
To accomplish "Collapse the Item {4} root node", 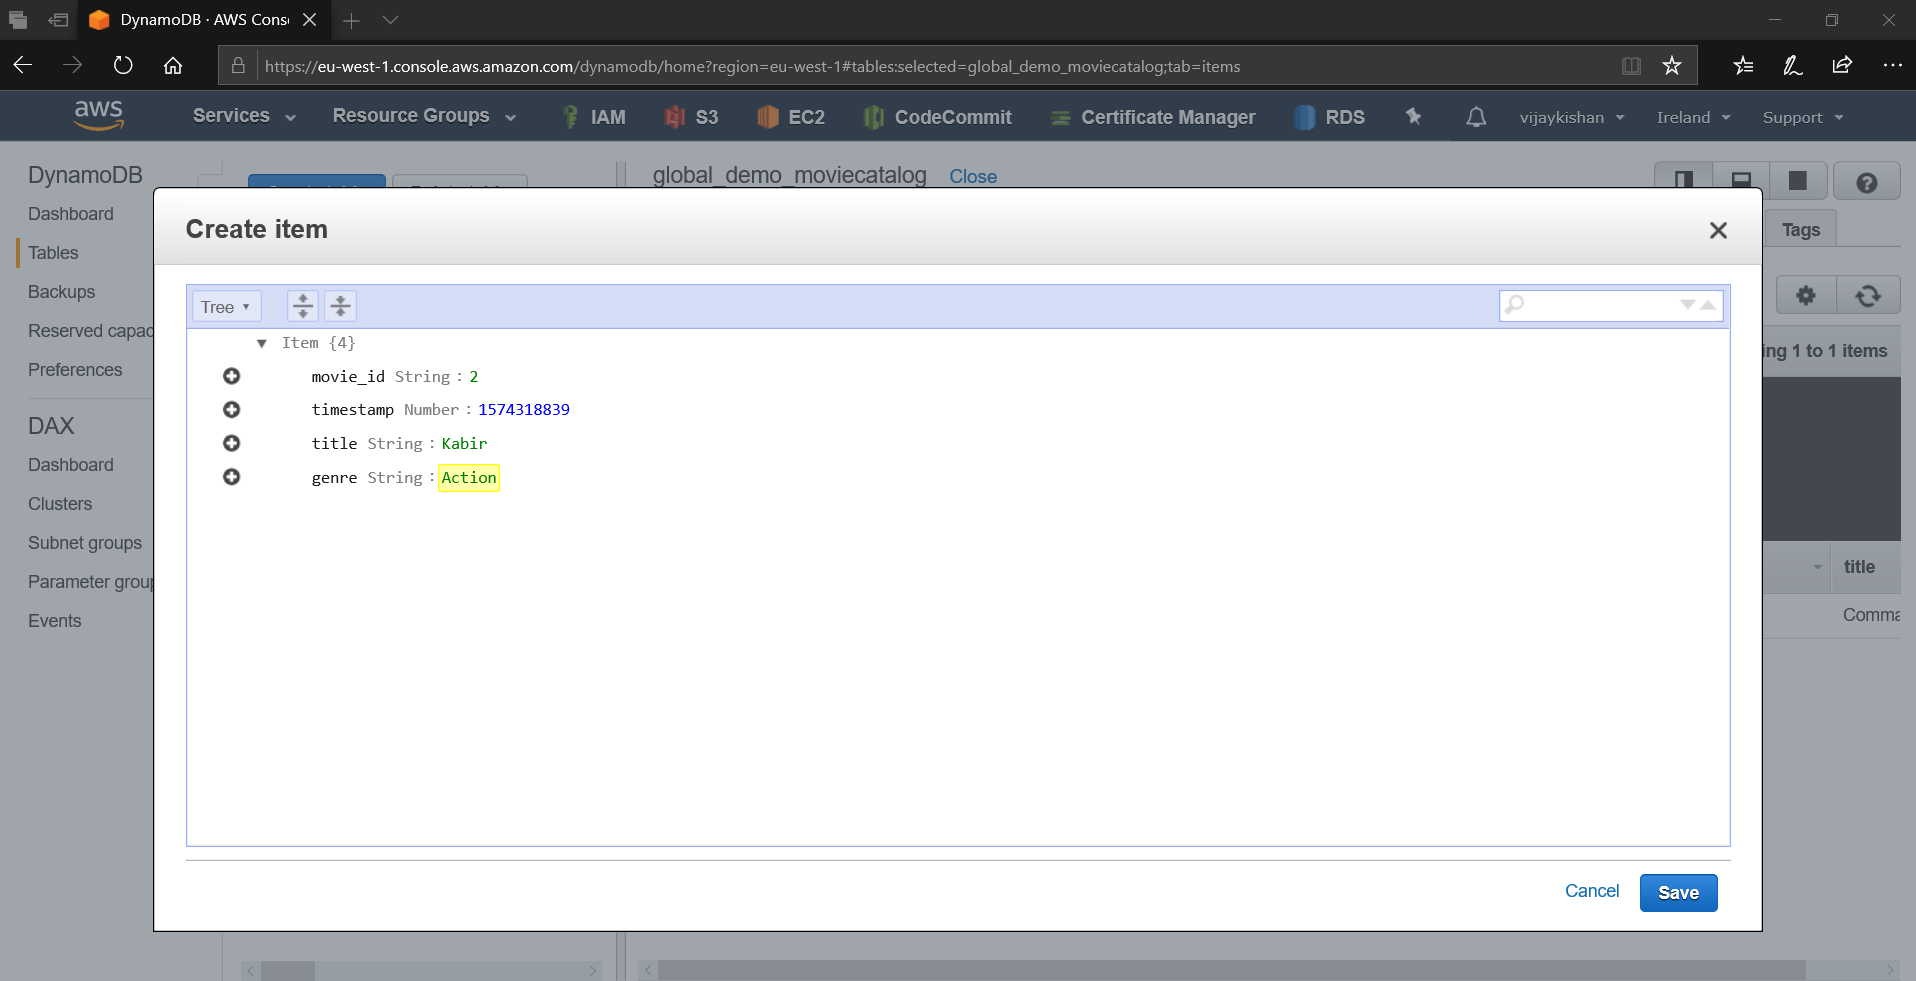I will [x=262, y=343].
